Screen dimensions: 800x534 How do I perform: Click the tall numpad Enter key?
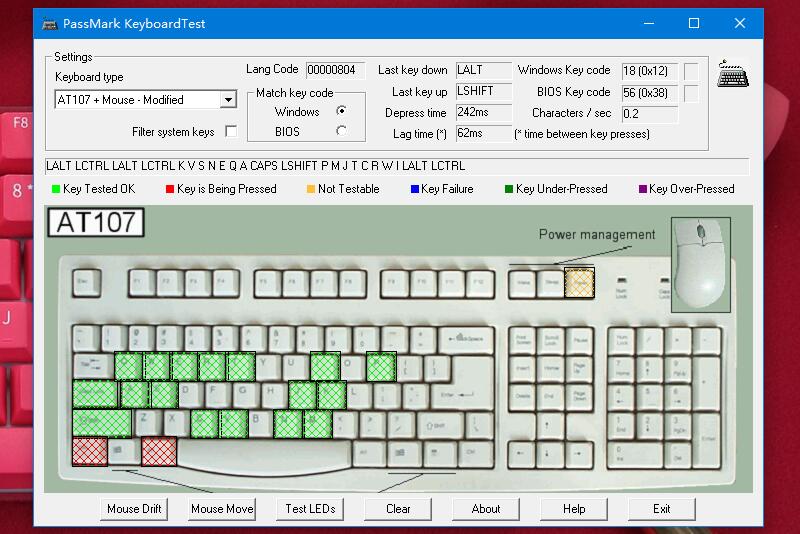(708, 440)
